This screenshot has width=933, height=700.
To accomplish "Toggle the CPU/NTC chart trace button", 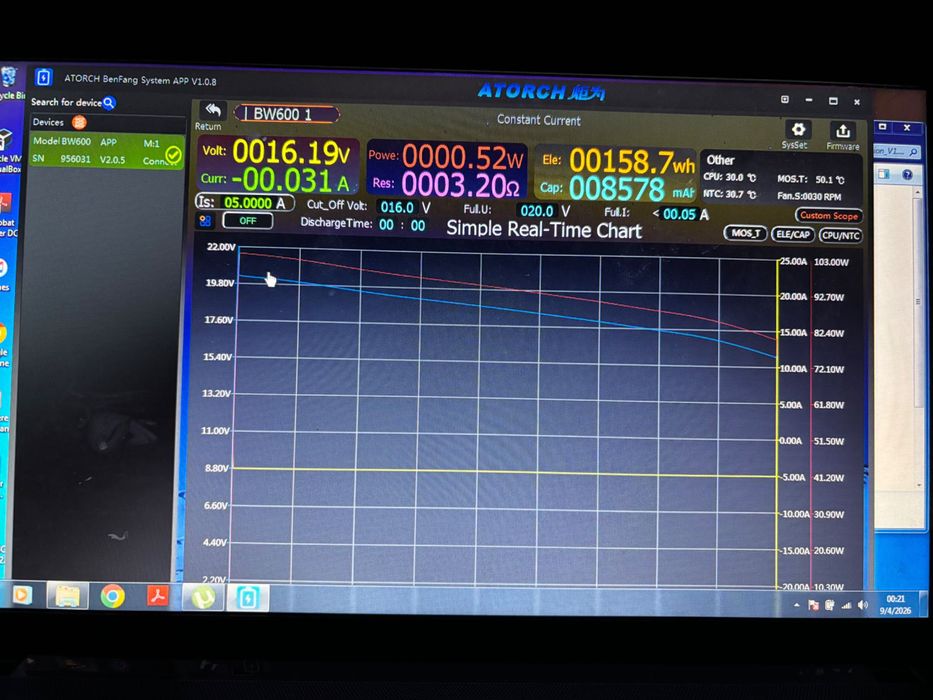I will [840, 235].
